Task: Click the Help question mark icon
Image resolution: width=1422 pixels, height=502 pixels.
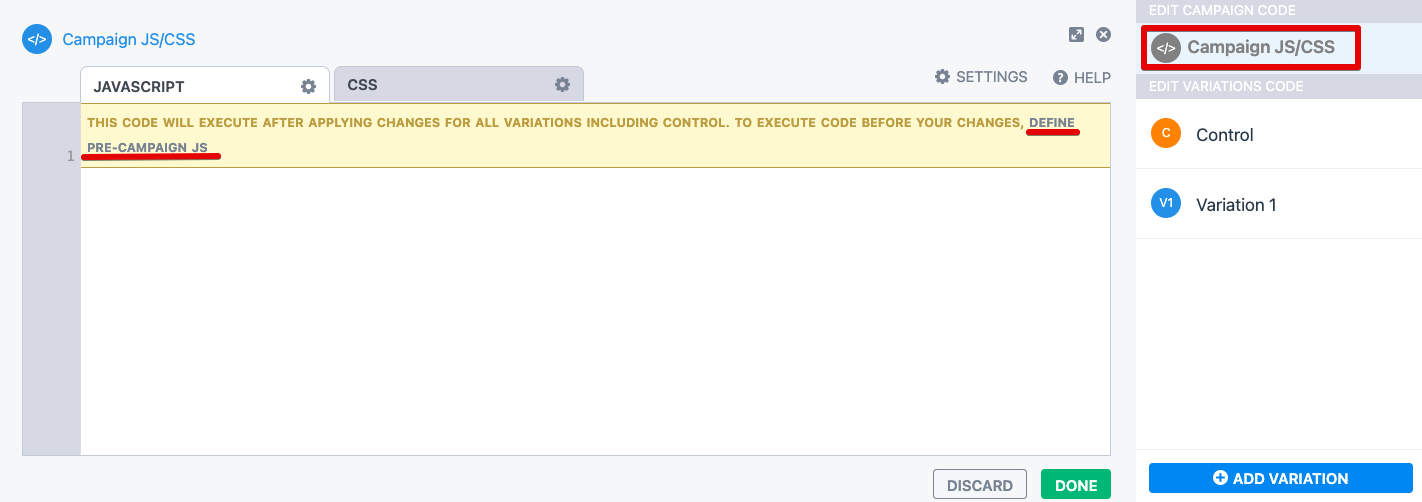Action: (1061, 78)
